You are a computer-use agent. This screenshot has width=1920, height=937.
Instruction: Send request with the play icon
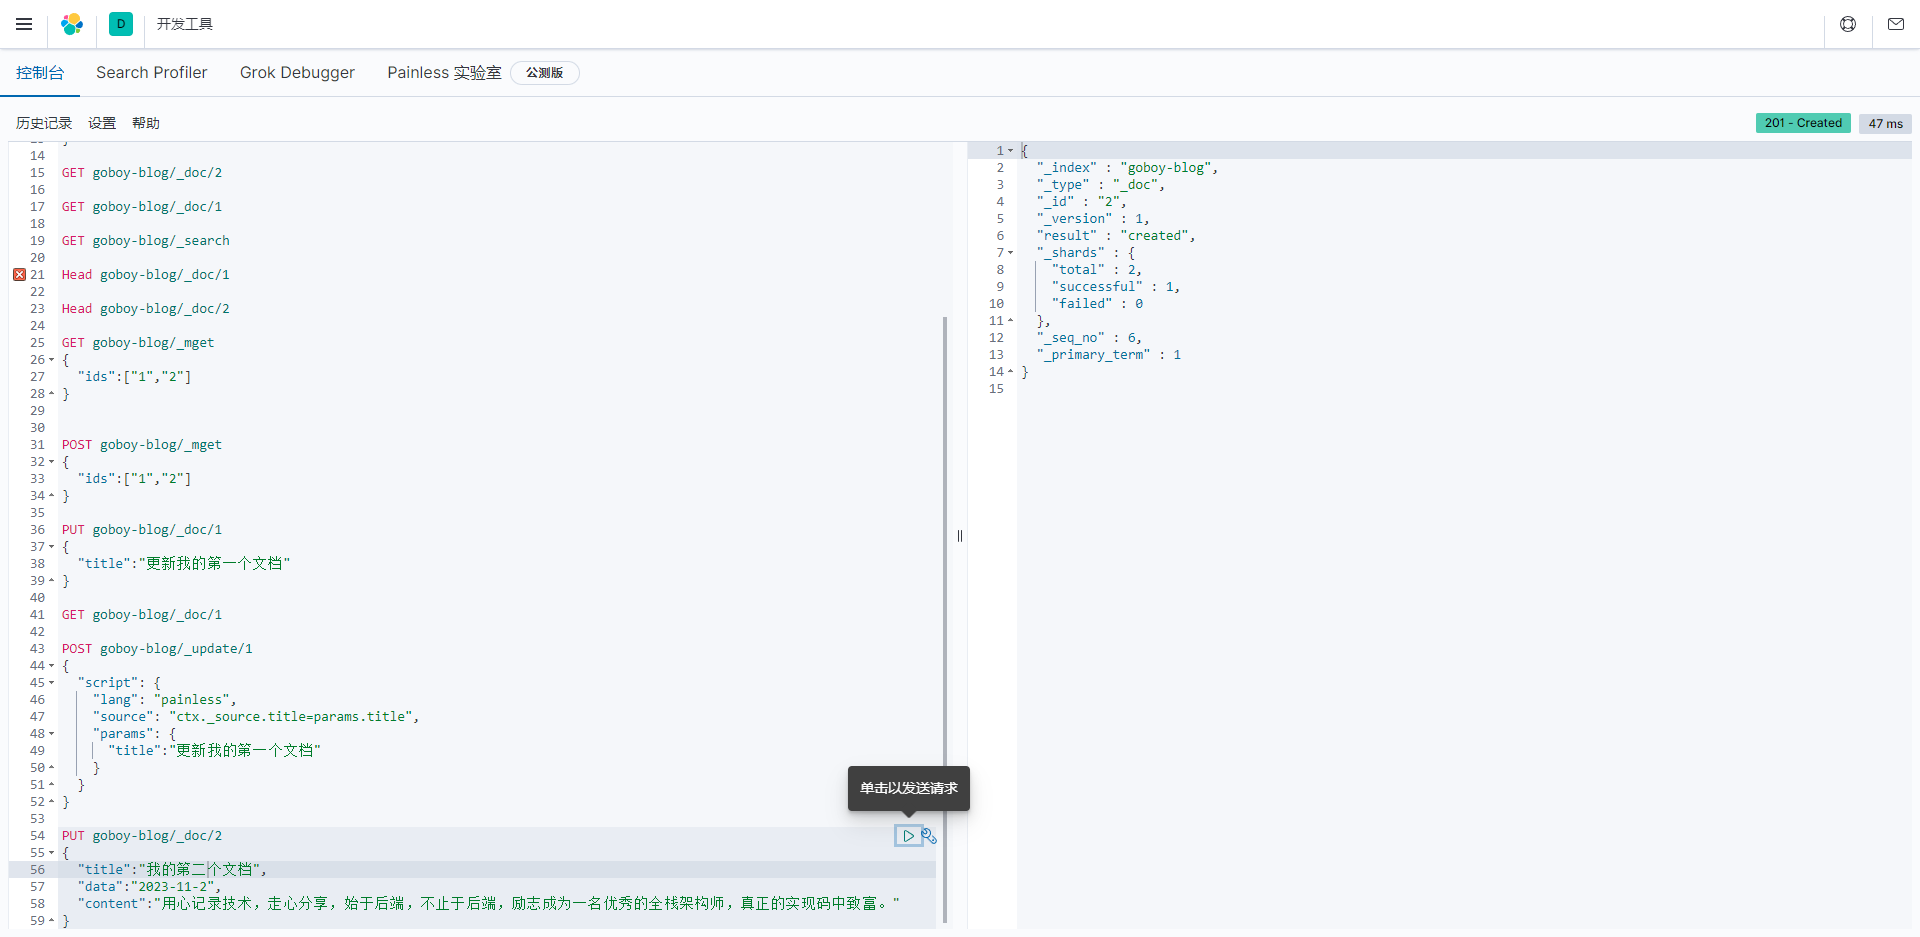coord(908,836)
